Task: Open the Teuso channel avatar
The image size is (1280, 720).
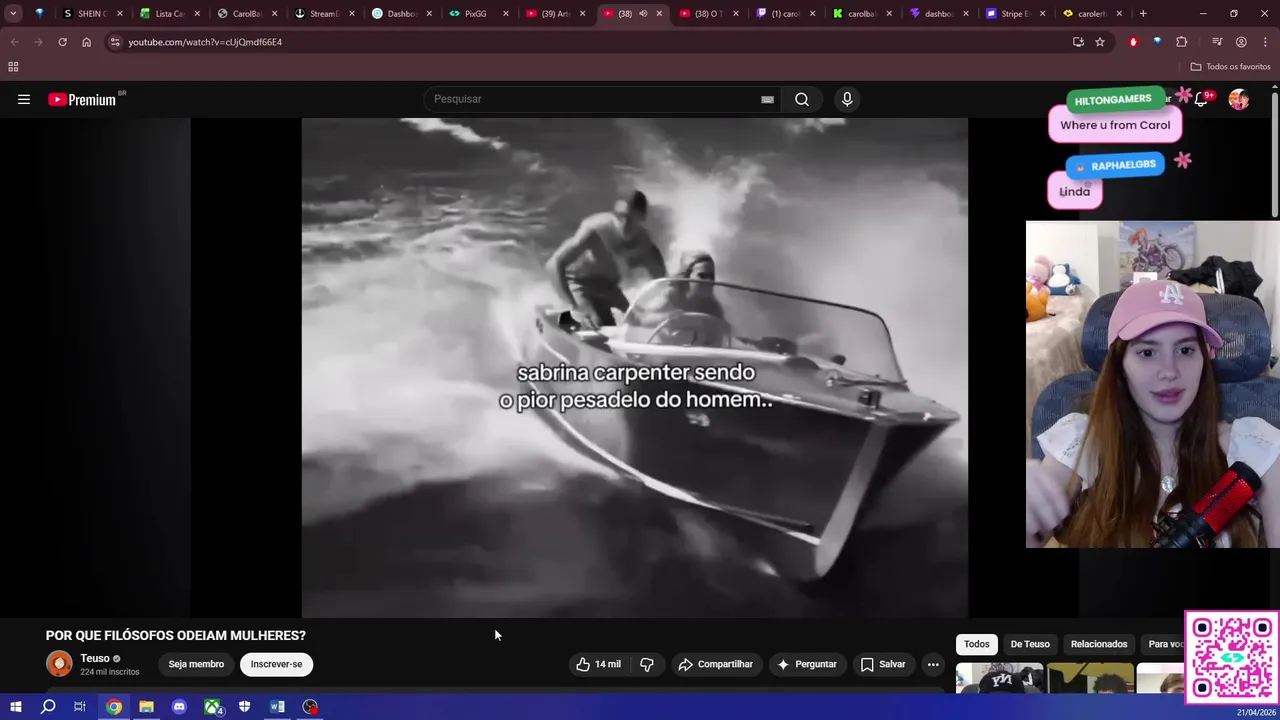Action: click(59, 663)
